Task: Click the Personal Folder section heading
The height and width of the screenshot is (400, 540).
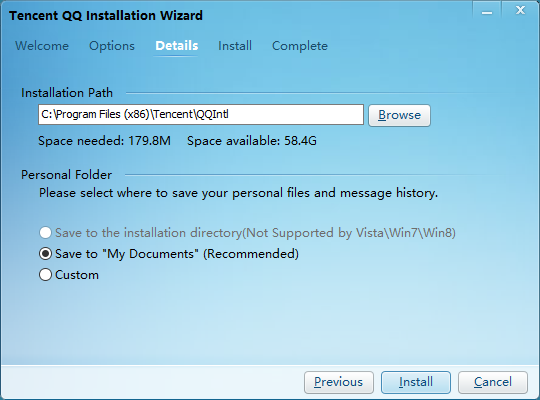Action: [x=66, y=175]
